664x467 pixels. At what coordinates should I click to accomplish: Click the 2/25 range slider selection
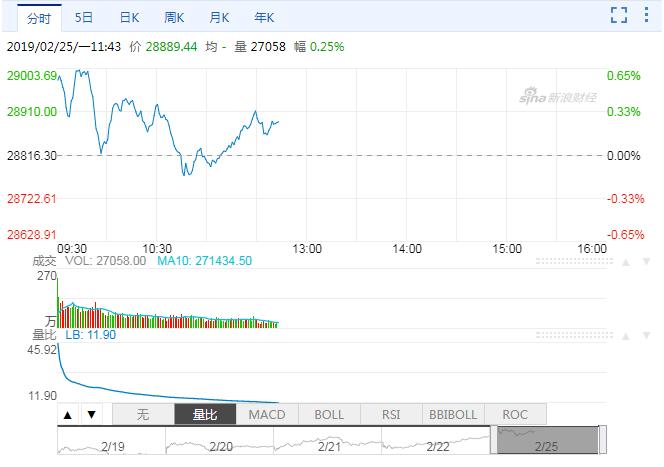point(547,440)
